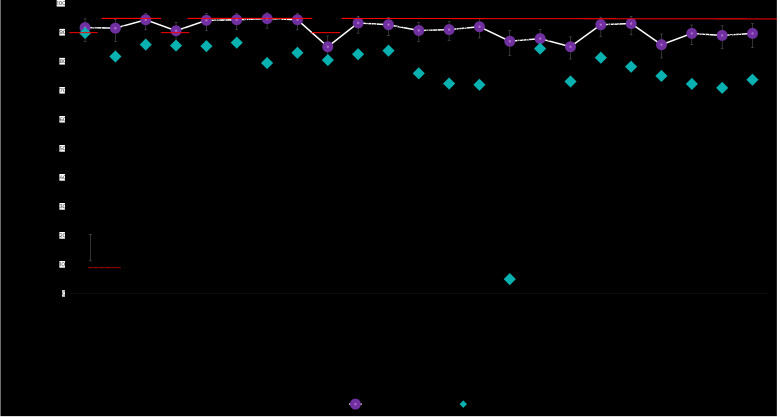Screen dimensions: 780x417
Task: Click the 100 label on the y-axis
Action: [x=61, y=4]
